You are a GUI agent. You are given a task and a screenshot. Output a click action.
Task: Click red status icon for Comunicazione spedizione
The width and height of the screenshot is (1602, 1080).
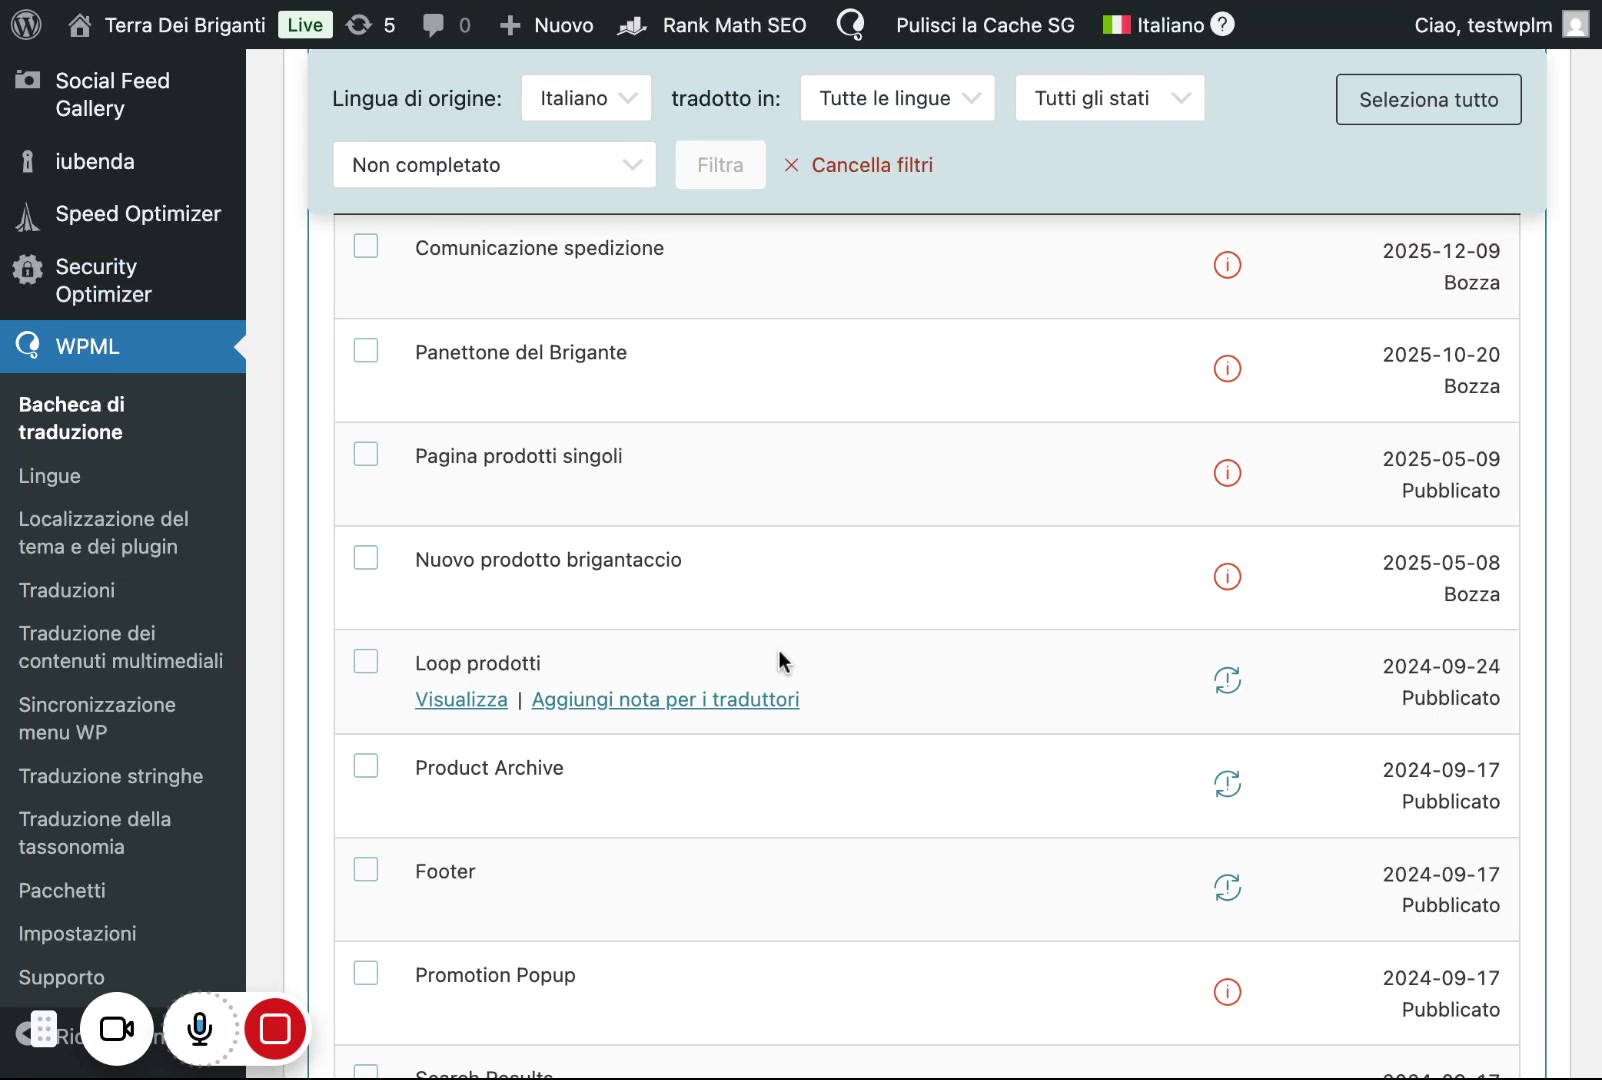[x=1227, y=265]
